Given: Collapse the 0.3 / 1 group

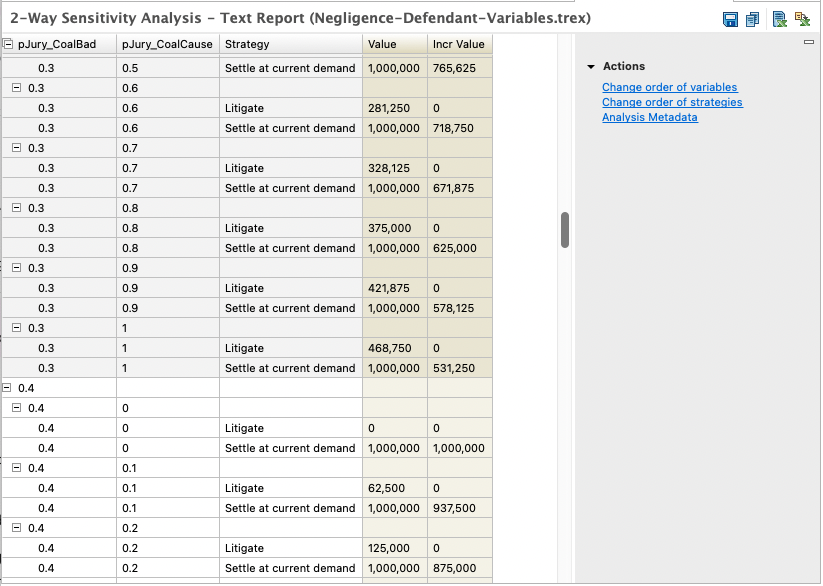Looking at the screenshot, I should (17, 328).
